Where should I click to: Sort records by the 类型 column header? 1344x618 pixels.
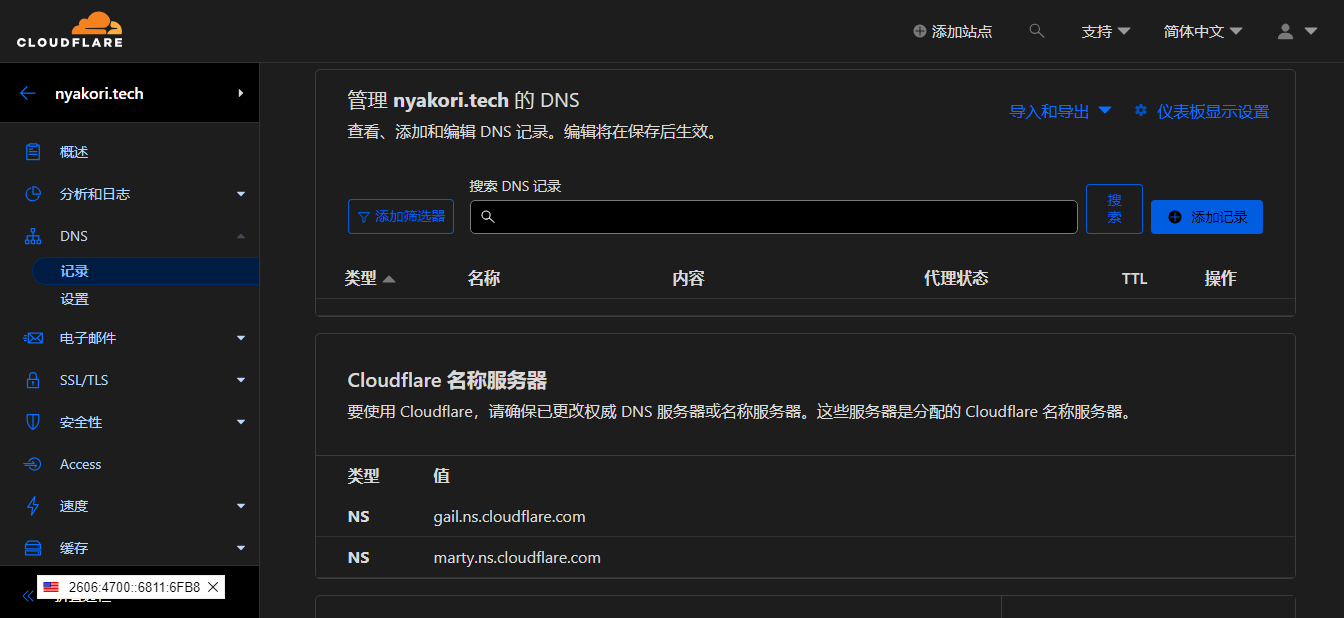[370, 278]
